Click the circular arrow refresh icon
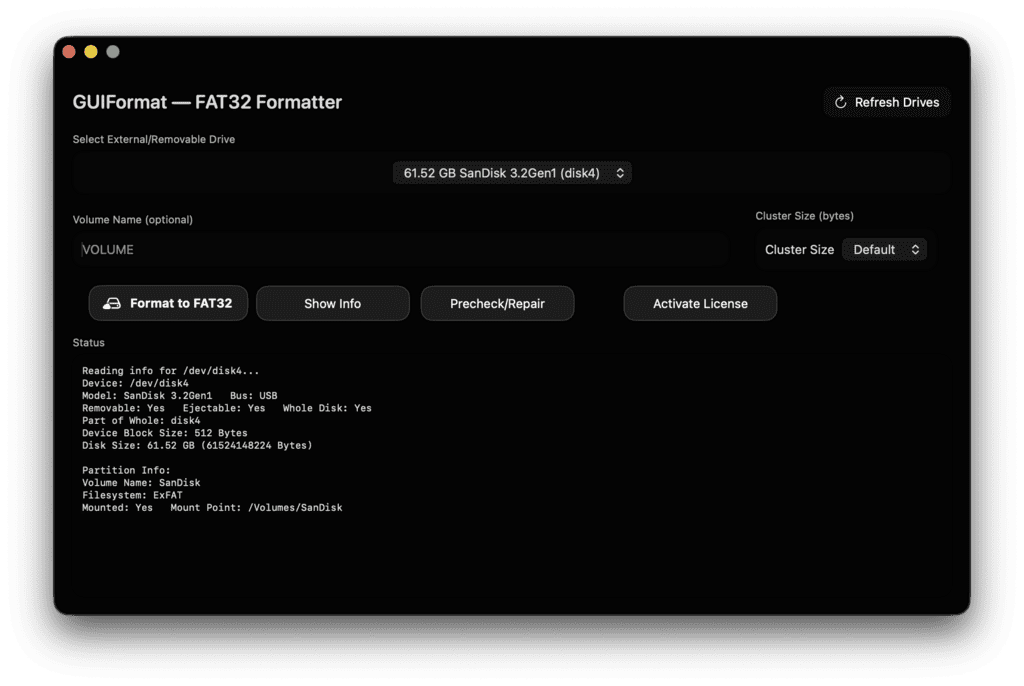This screenshot has height=686, width=1024. pos(841,102)
